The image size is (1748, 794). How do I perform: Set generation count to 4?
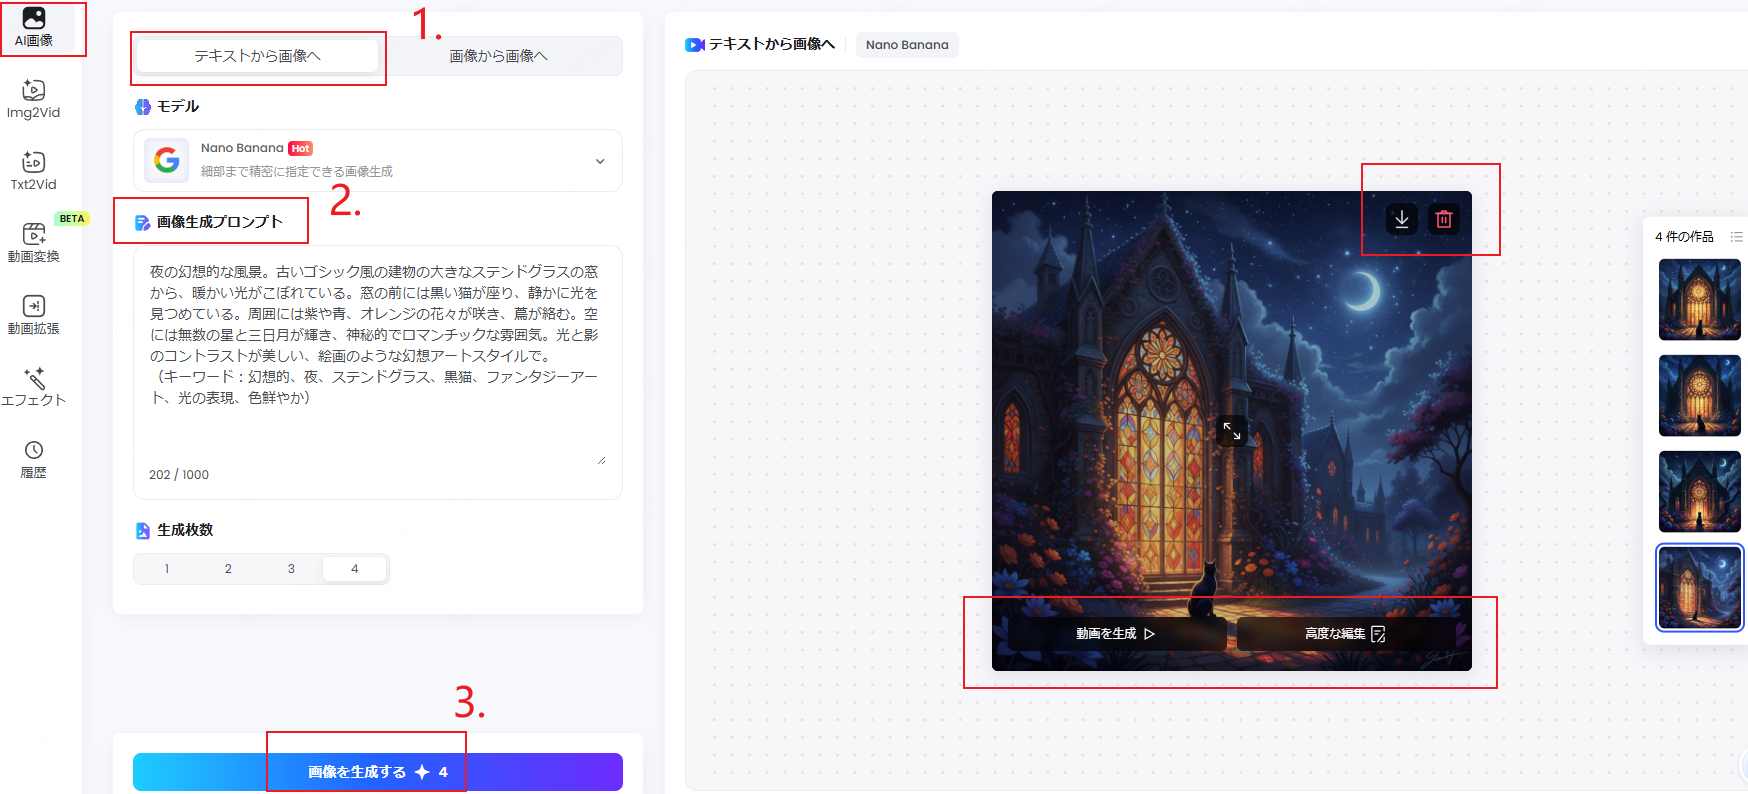click(355, 569)
